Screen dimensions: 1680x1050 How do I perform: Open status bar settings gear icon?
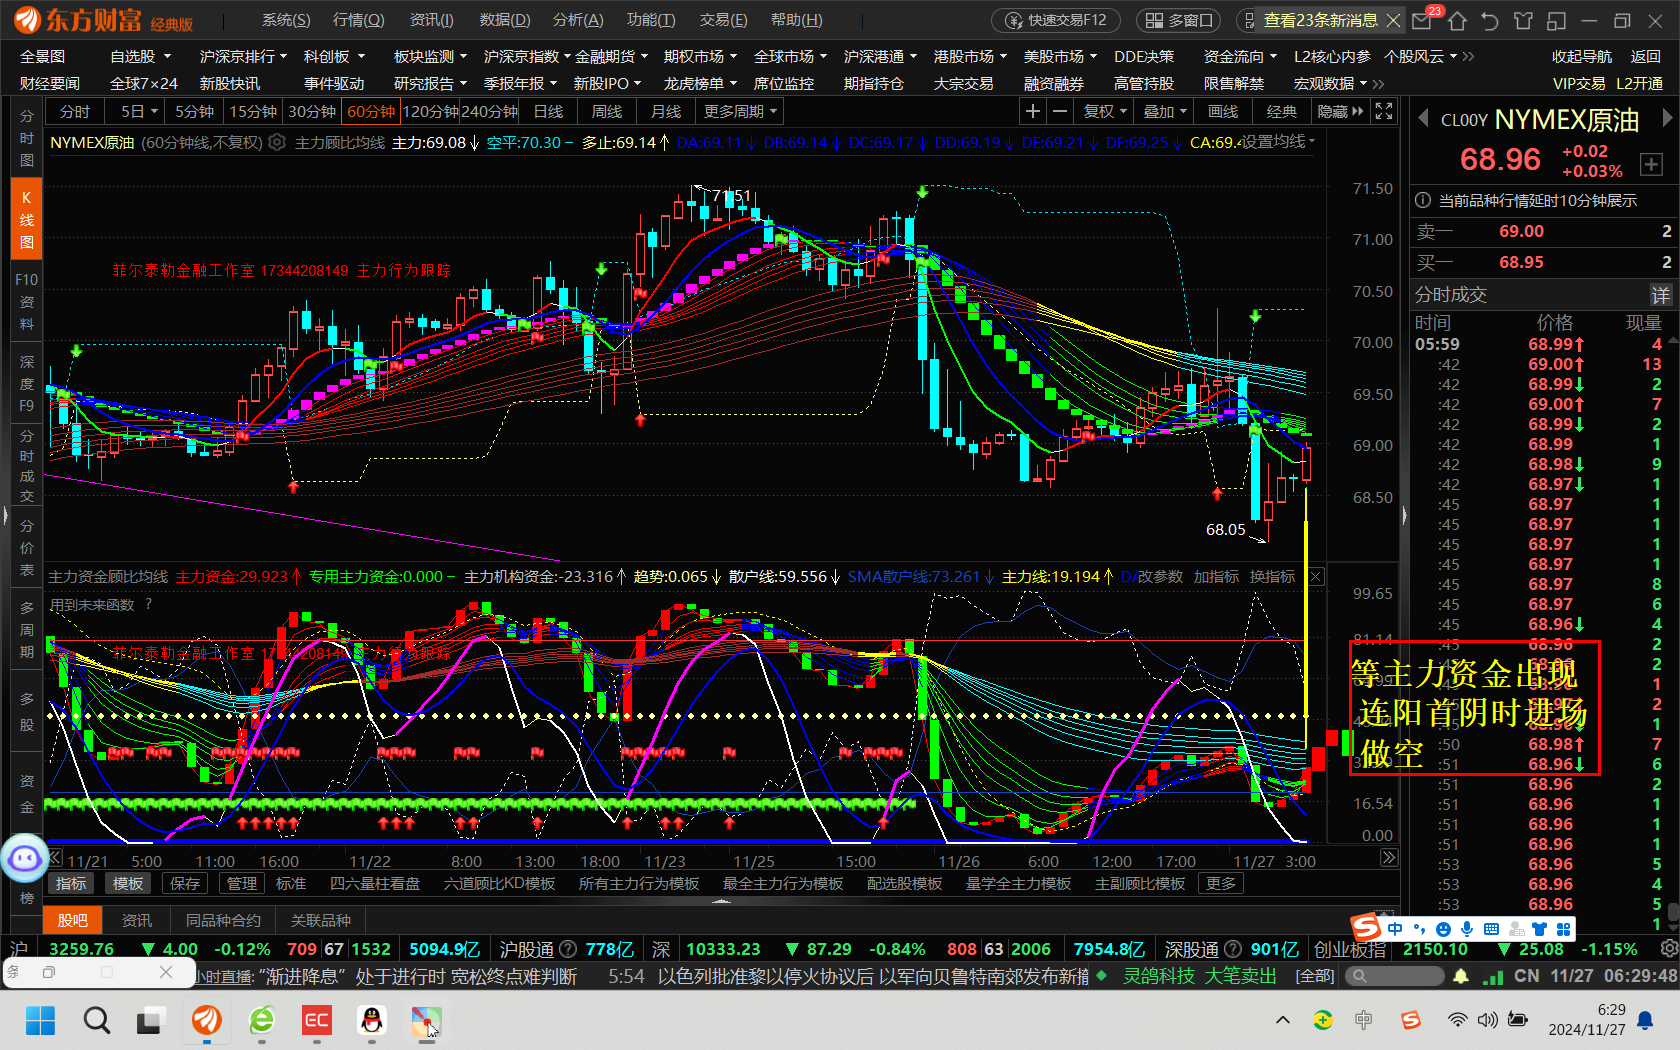[x=1668, y=948]
